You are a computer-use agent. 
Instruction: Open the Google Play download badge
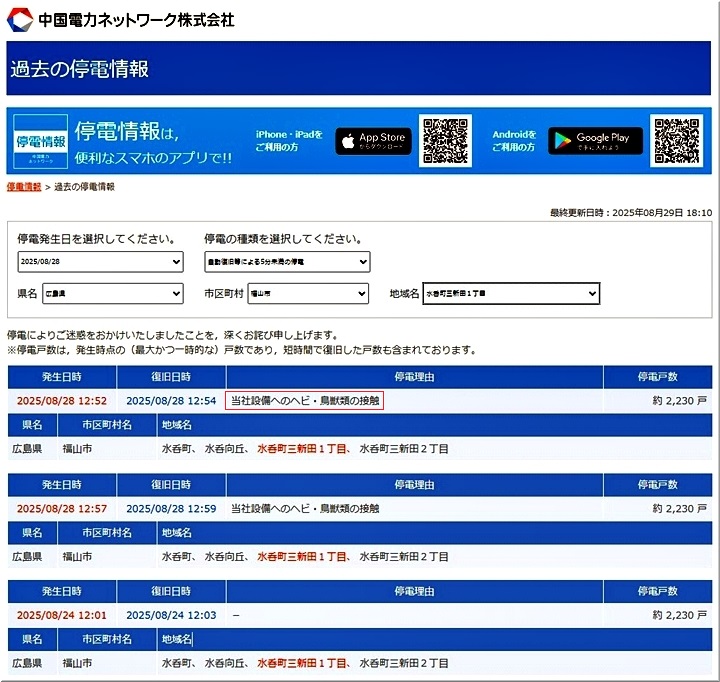pos(595,141)
